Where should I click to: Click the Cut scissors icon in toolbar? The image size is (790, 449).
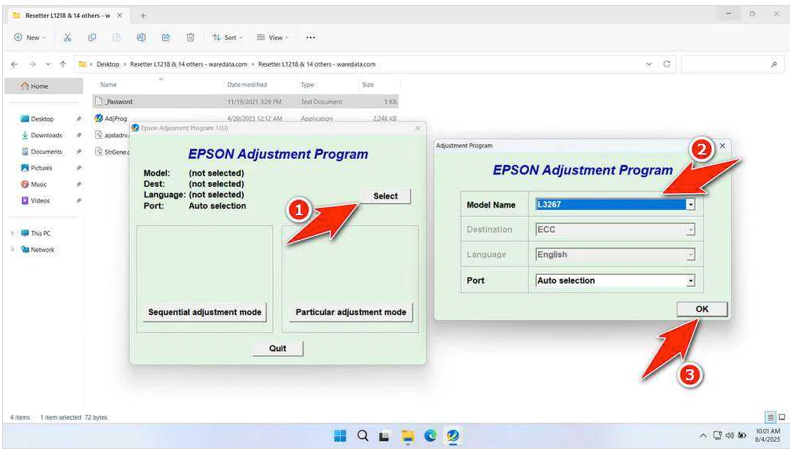tap(67, 37)
